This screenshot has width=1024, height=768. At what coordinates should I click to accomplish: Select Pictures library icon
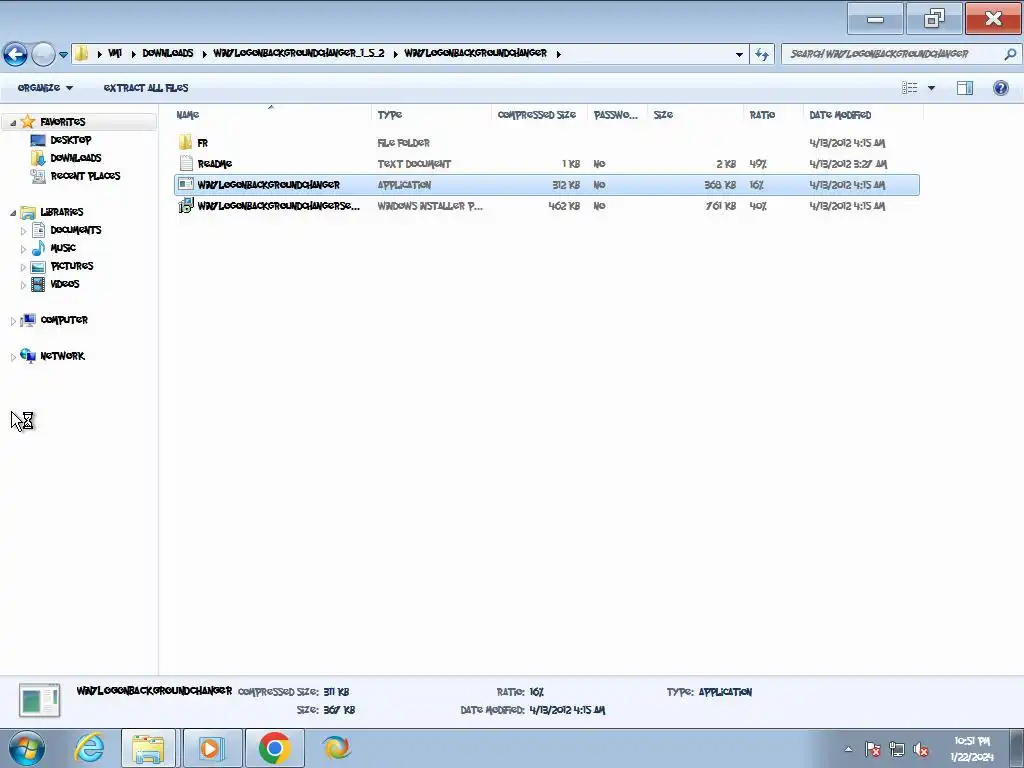39,266
